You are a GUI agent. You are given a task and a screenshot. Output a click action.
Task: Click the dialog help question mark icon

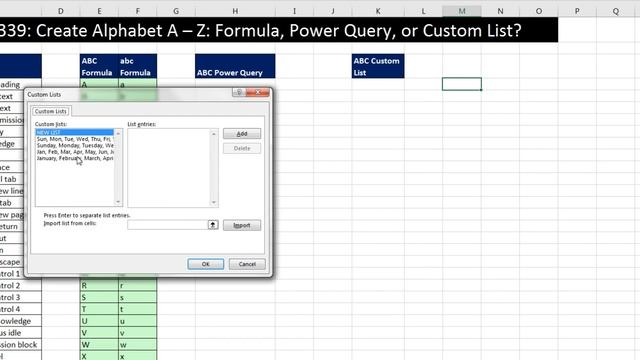coord(239,92)
